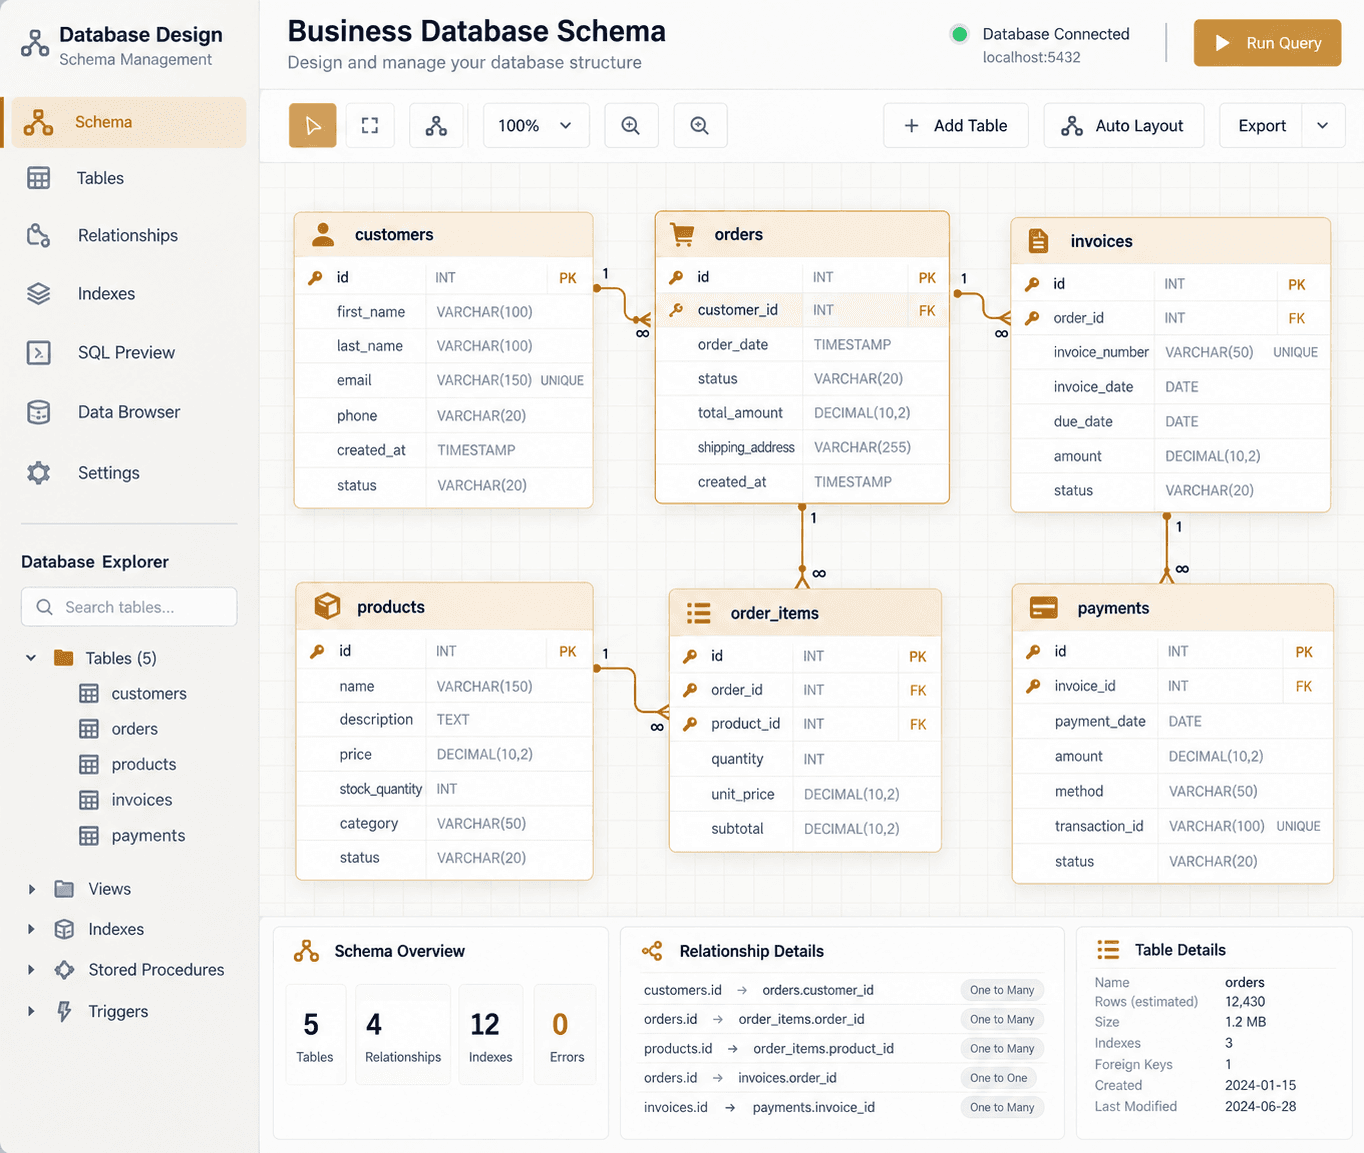Screen dimensions: 1364x1153
Task: Collapse the Tables (5) tree node
Action: 31,658
